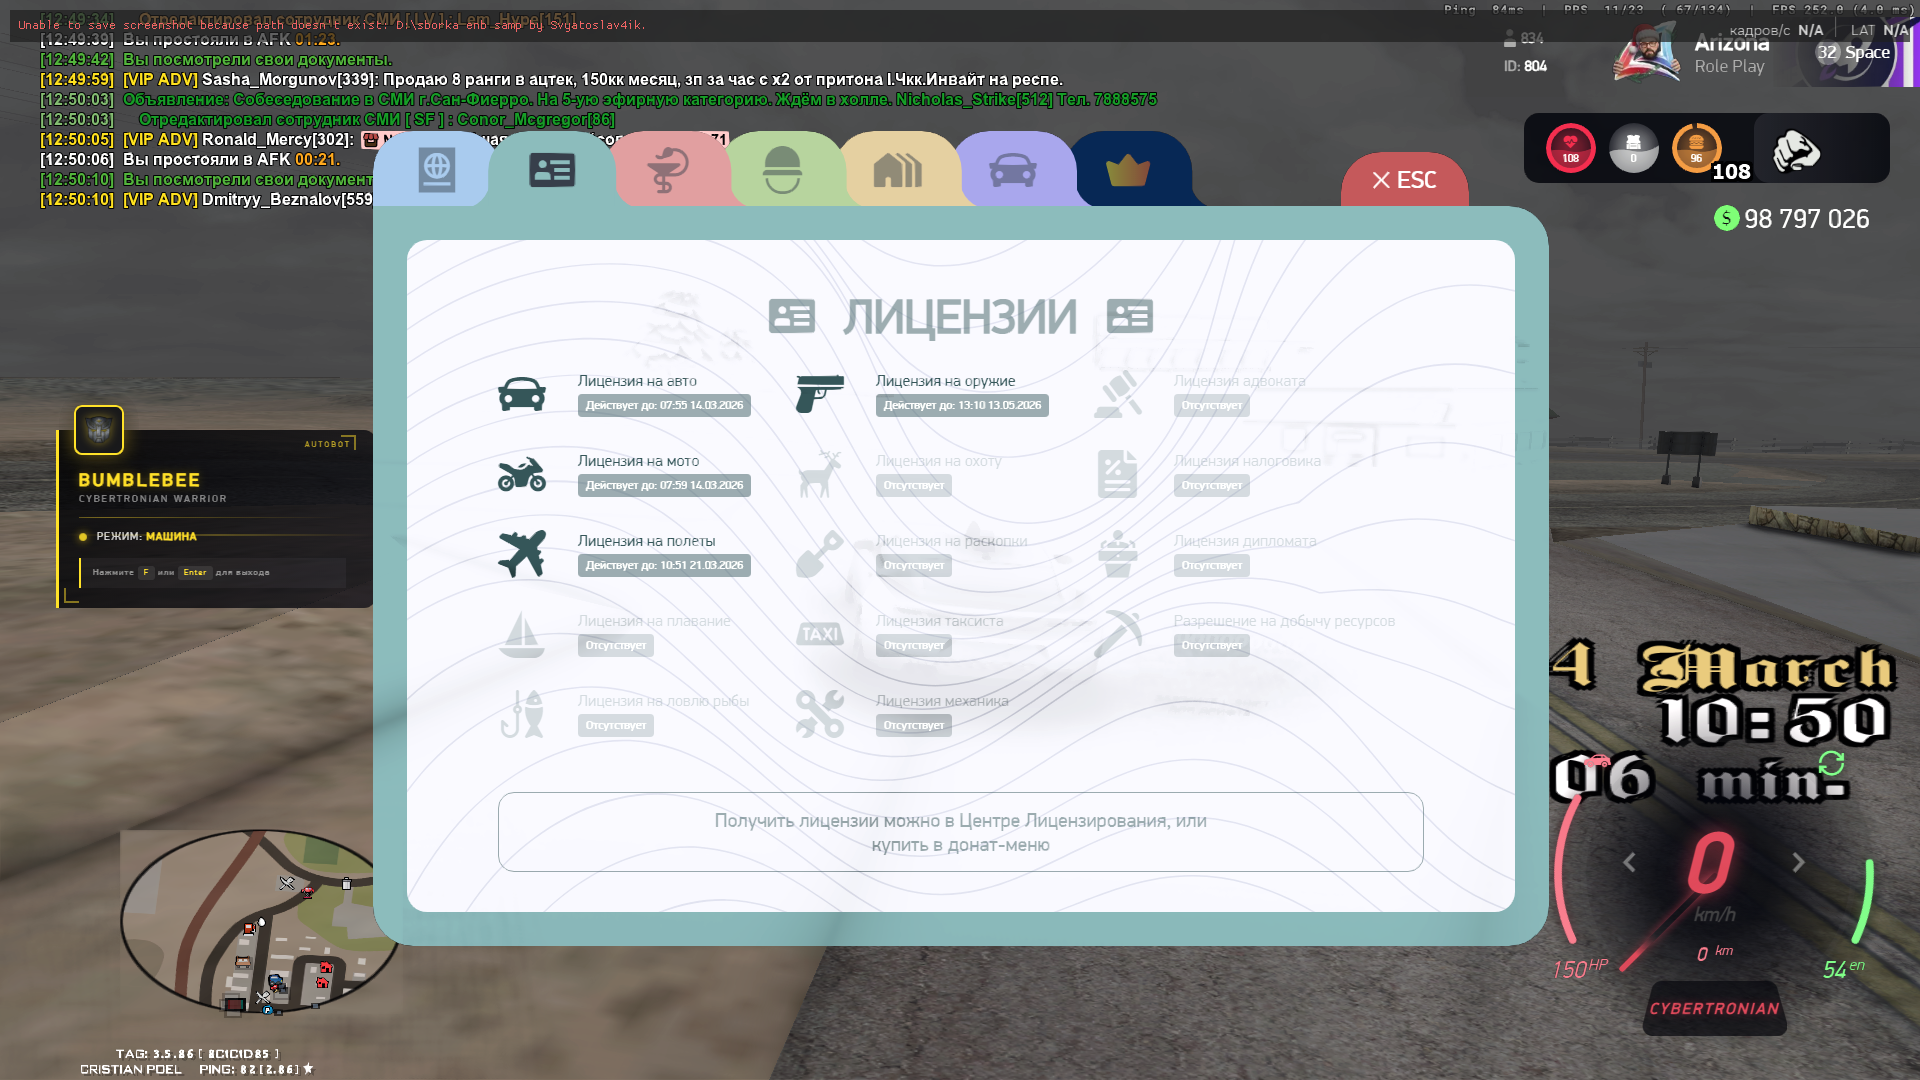Close the documents window with ESC
Image resolution: width=1920 pixels, height=1080 pixels.
tap(1404, 180)
